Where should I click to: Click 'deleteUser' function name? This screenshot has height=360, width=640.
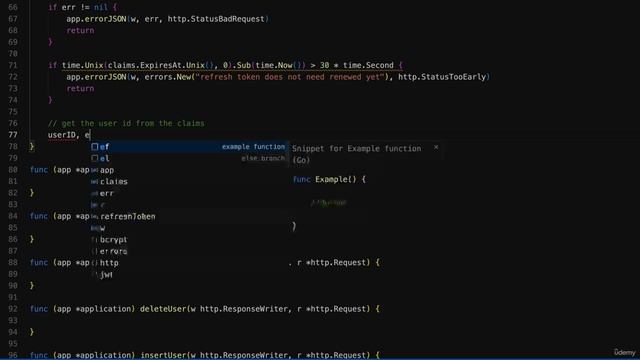click(x=163, y=309)
